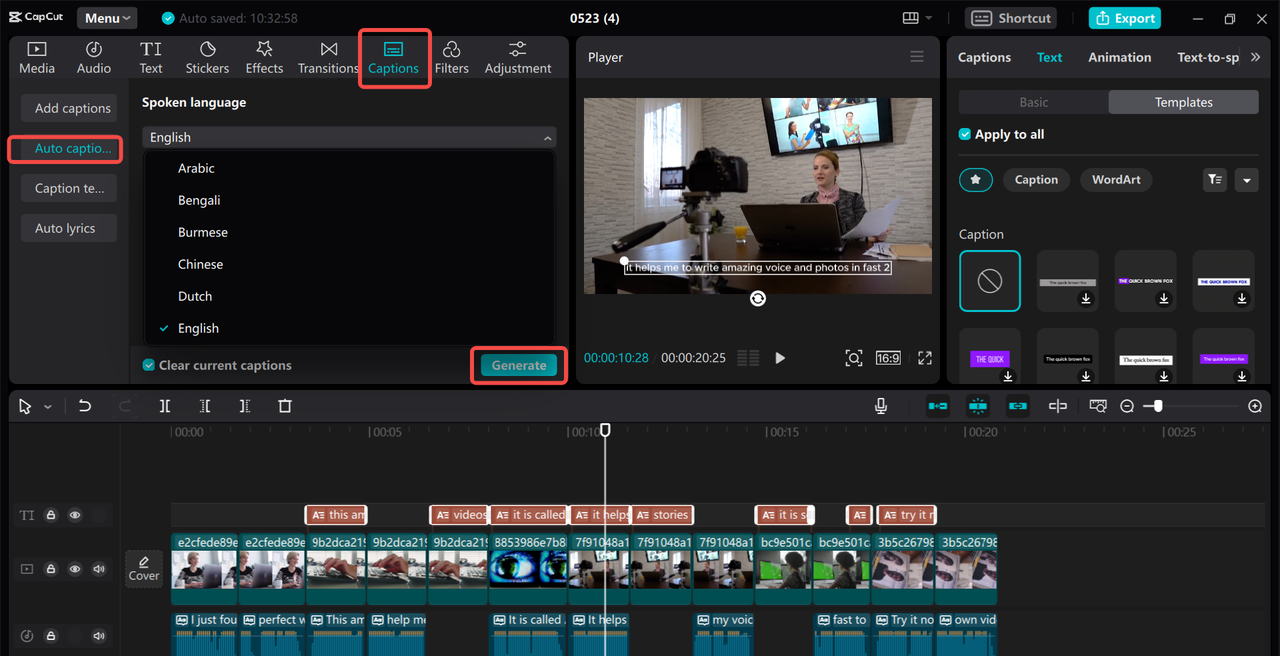Expand more right-panel tabs chevron

pos(1256,57)
